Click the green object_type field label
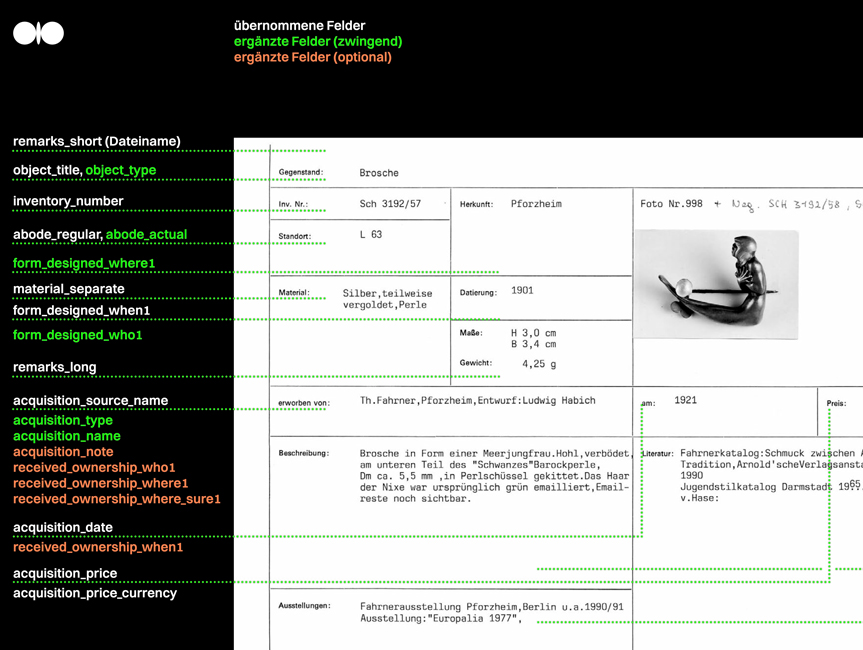Viewport: 863px width, 650px height. coord(121,170)
